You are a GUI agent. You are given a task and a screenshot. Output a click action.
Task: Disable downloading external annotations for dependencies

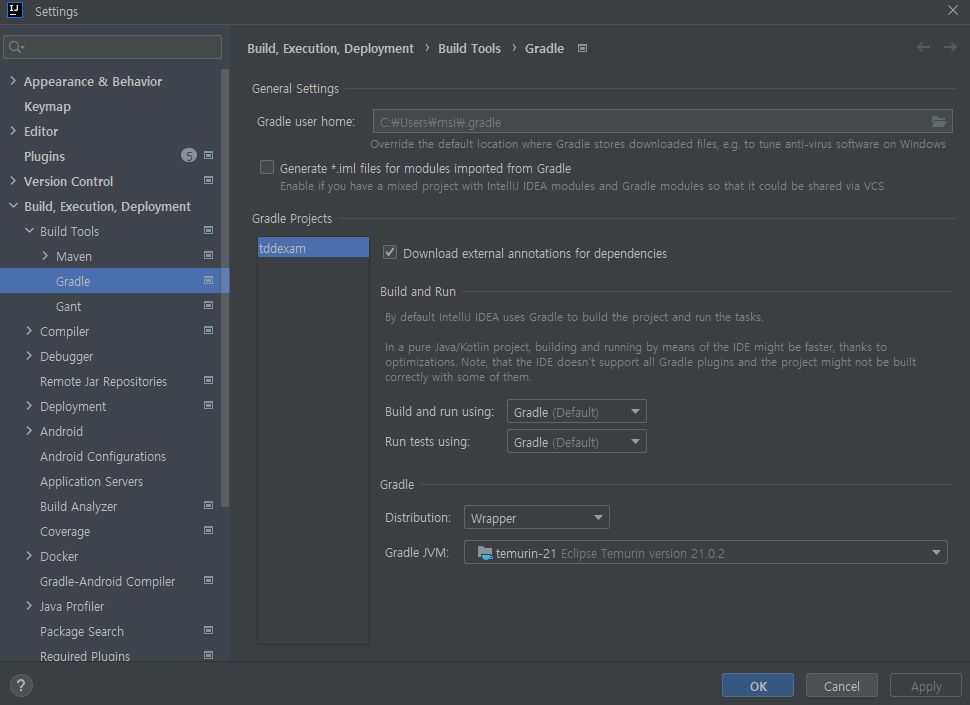coord(389,252)
